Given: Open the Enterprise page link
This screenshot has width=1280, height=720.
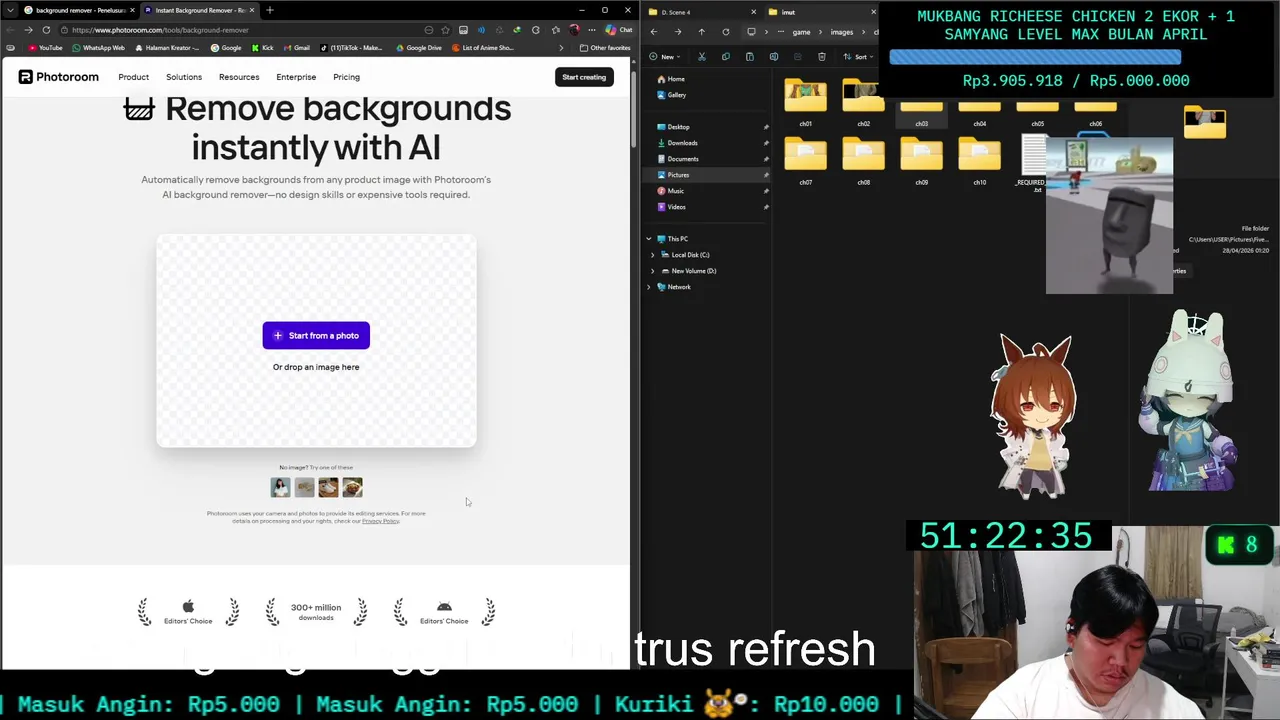Looking at the screenshot, I should click(x=296, y=77).
